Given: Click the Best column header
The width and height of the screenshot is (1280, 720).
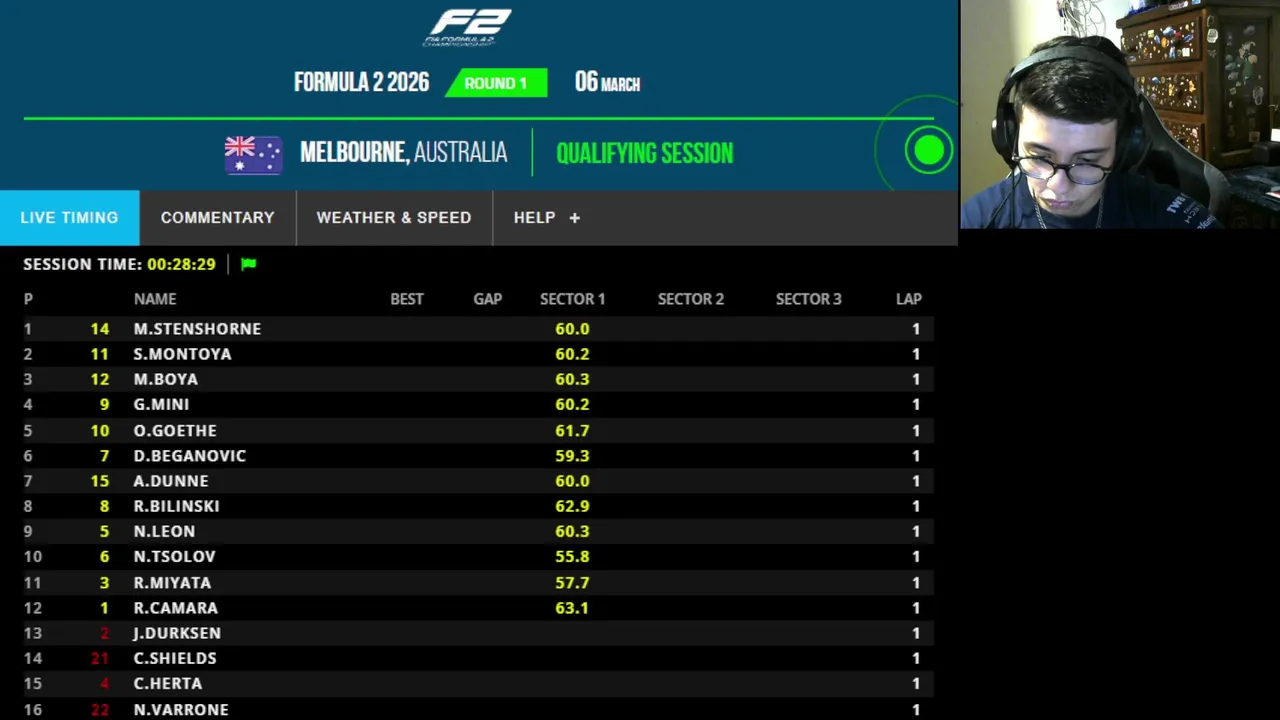Looking at the screenshot, I should point(407,299).
